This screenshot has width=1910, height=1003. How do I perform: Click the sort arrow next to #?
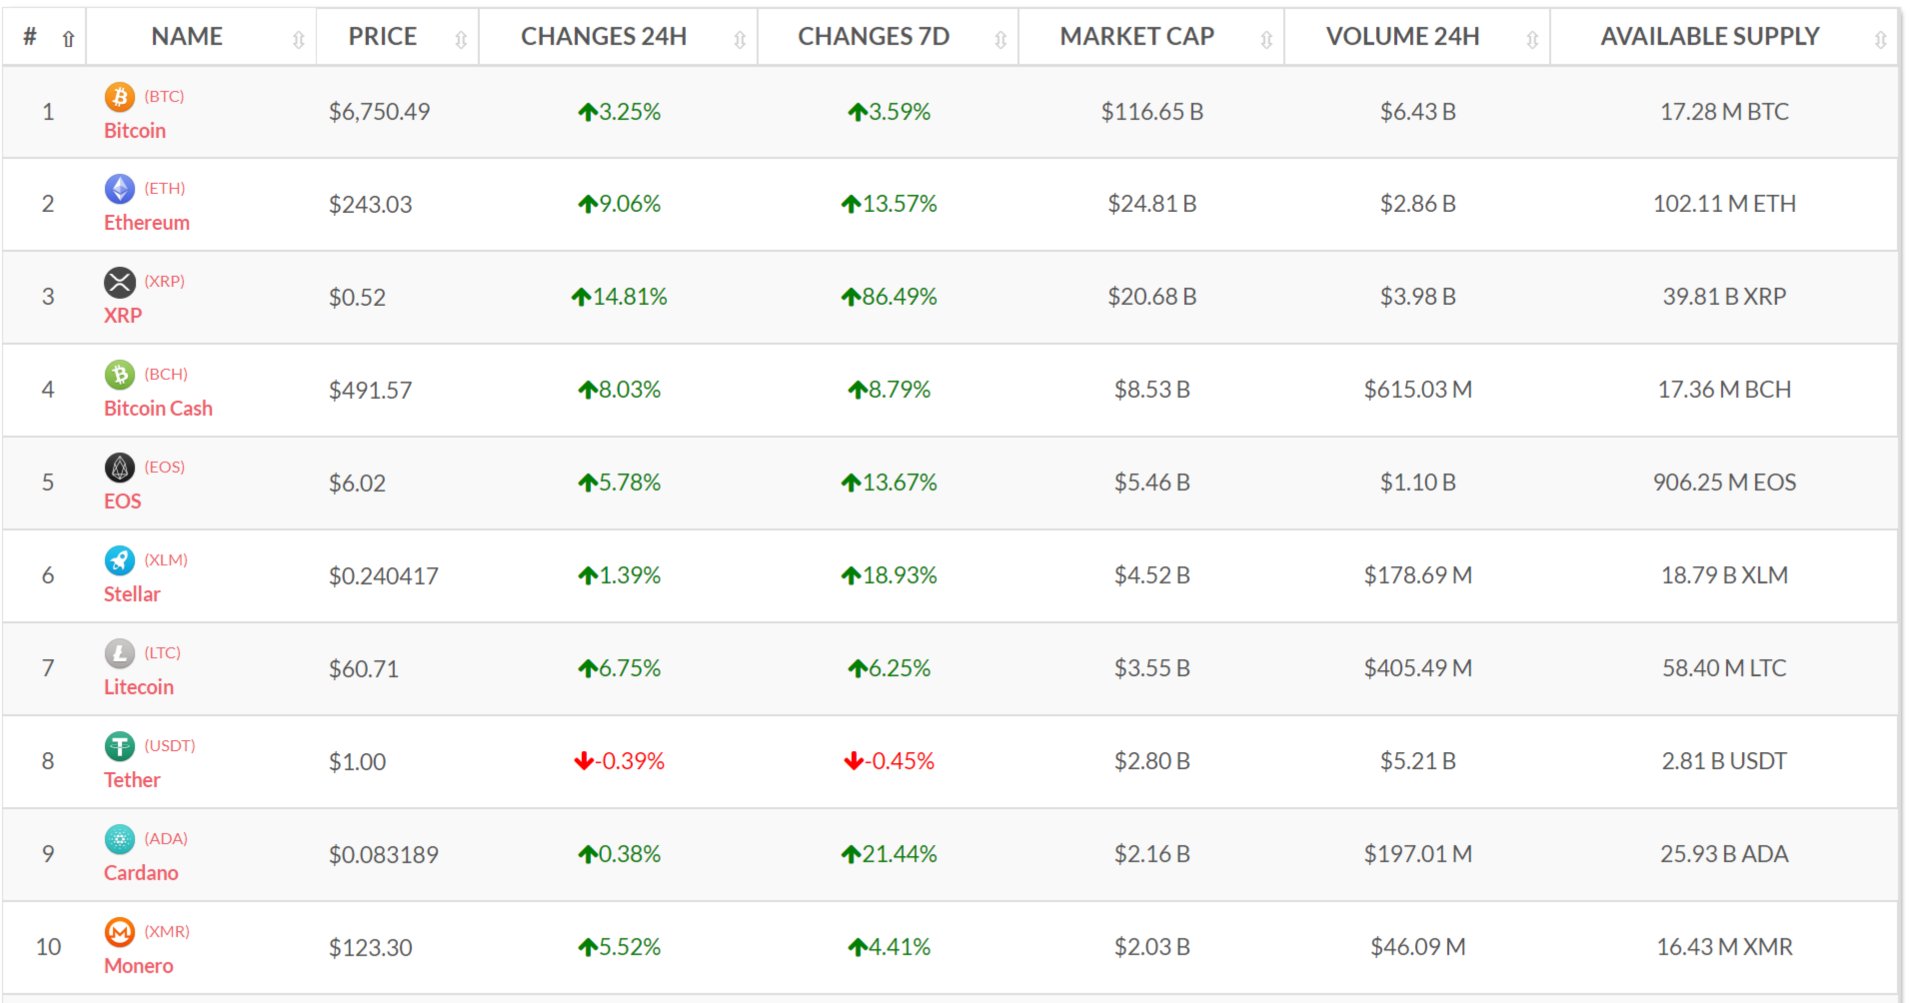tap(68, 39)
